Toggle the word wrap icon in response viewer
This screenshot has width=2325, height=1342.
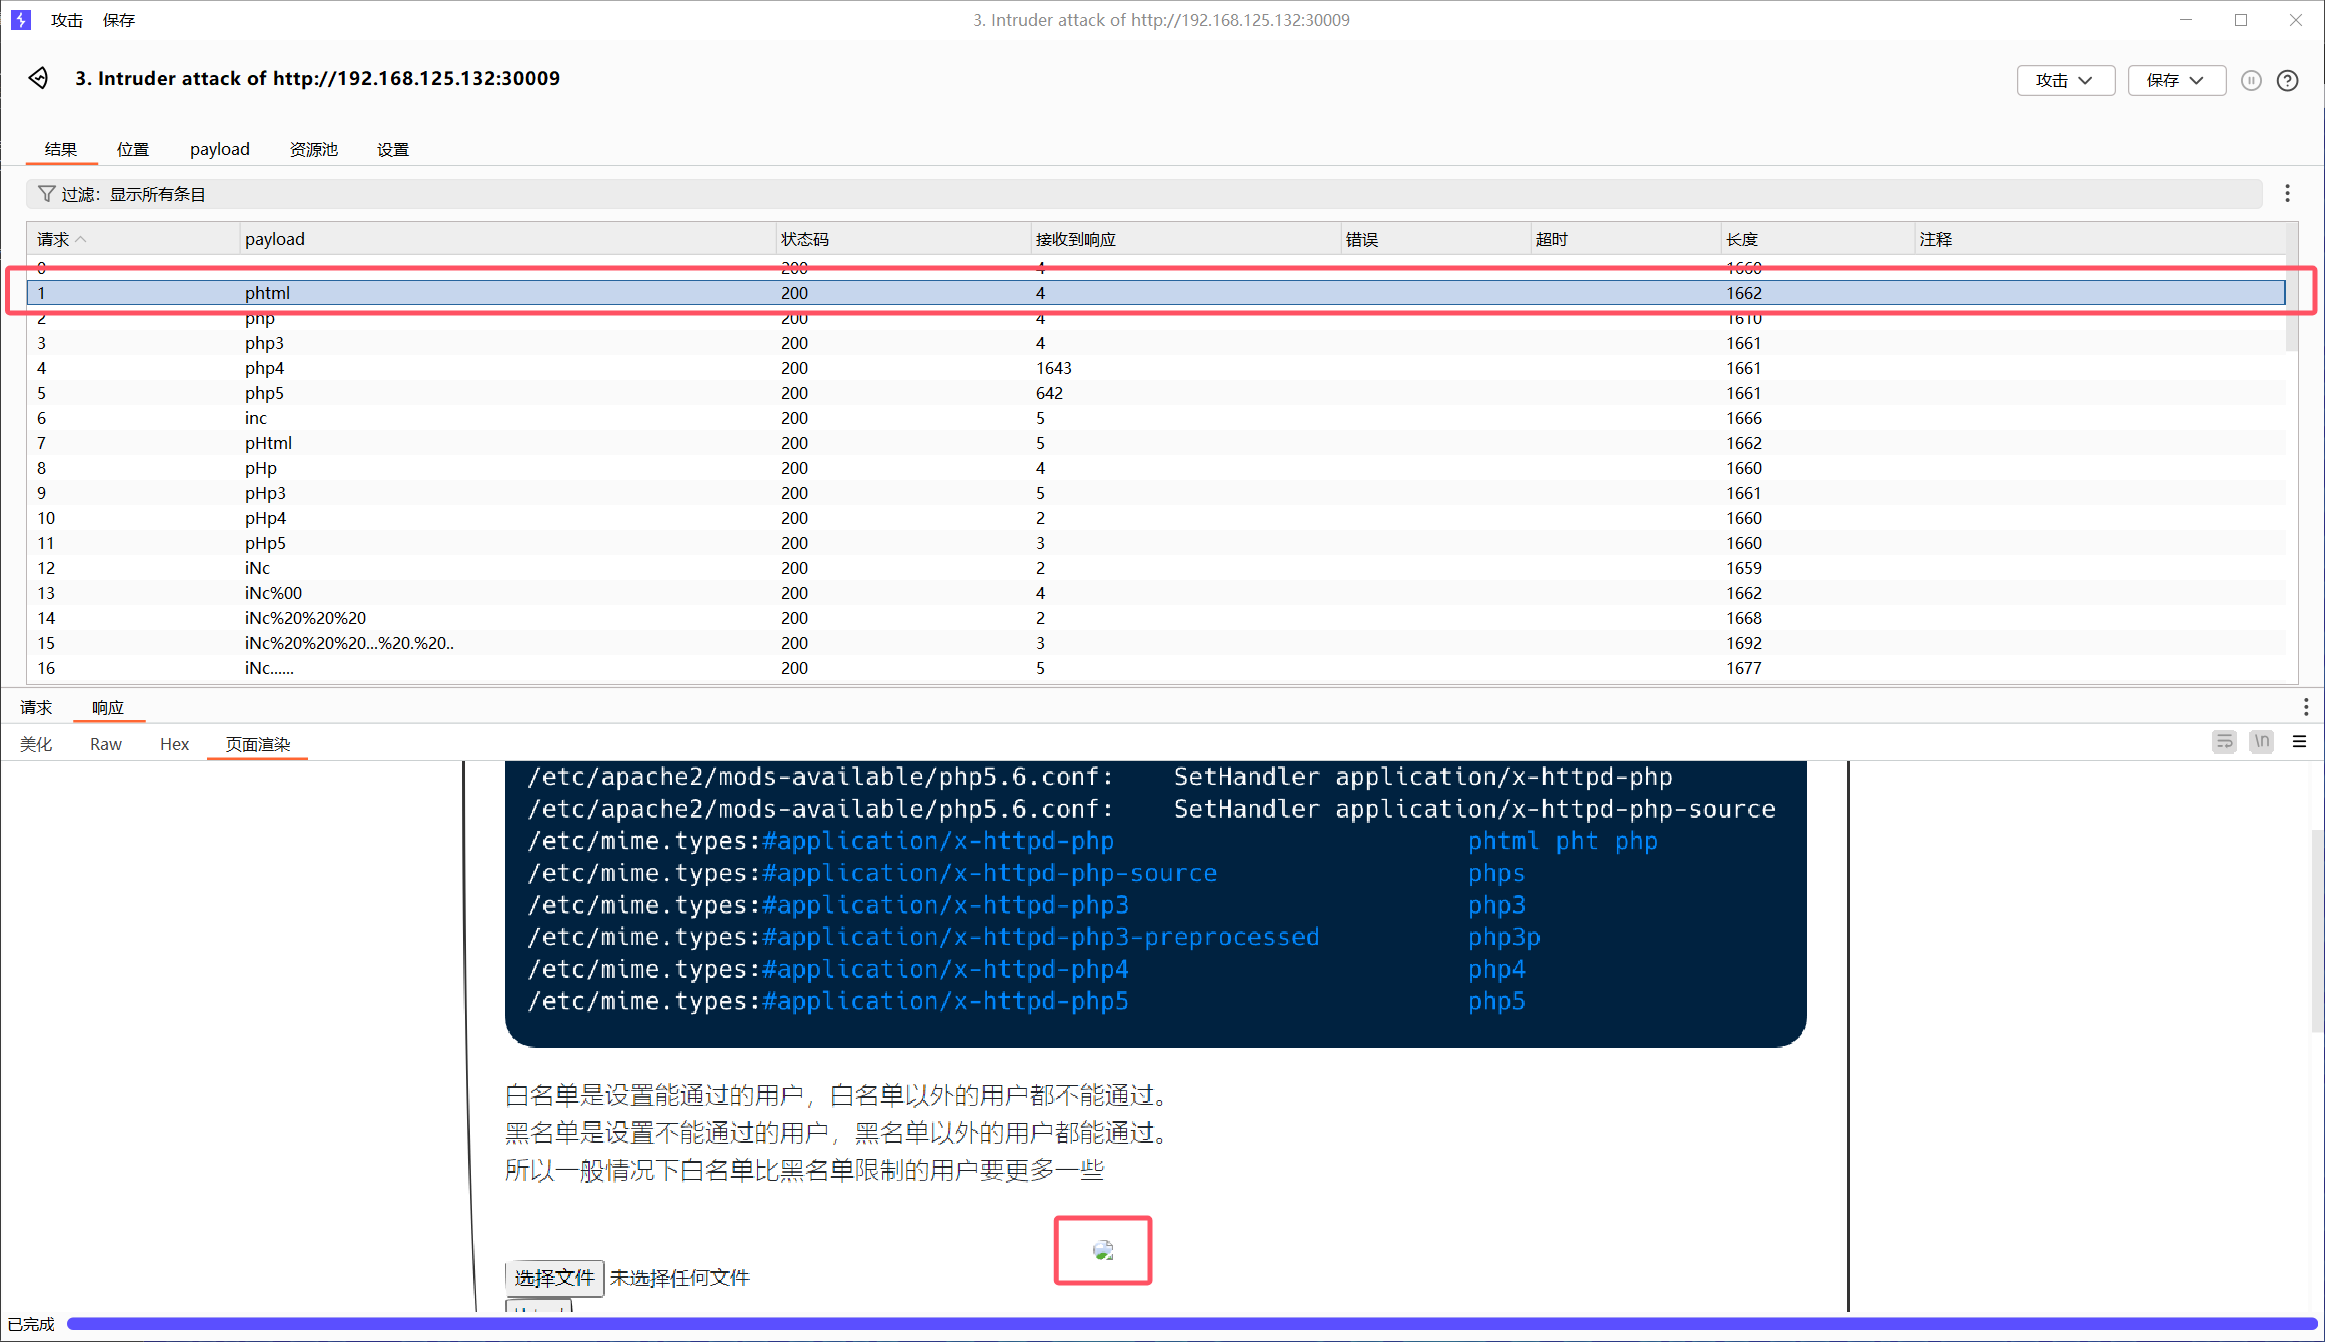point(2224,742)
